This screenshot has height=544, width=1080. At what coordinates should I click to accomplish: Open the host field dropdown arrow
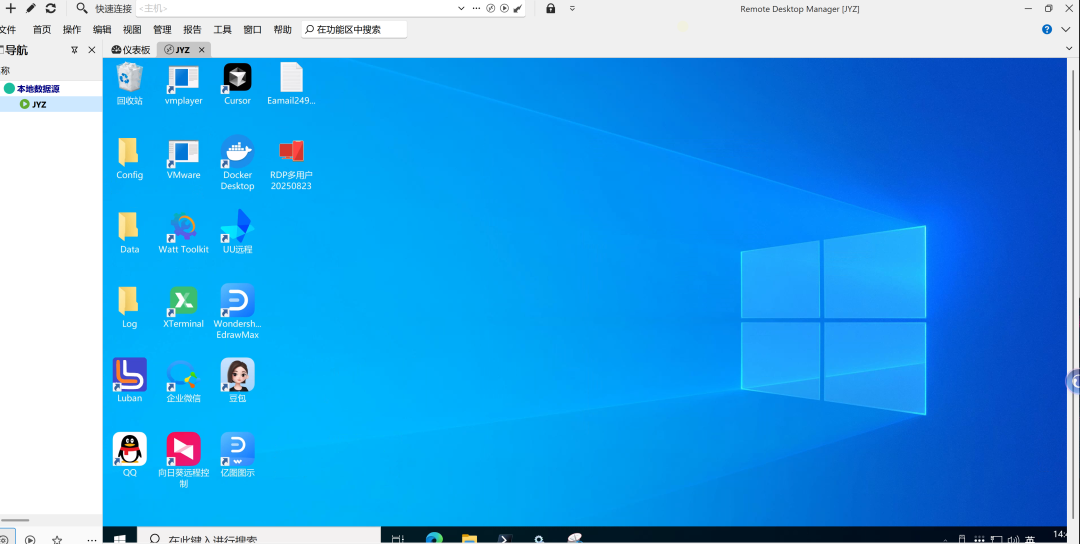coord(461,8)
